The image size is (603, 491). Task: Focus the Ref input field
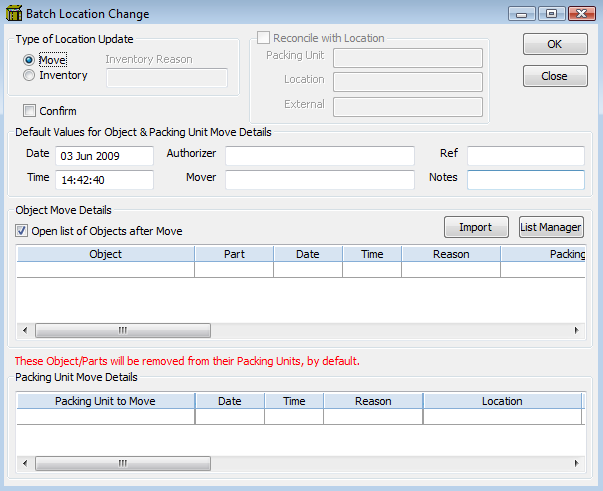coord(526,156)
